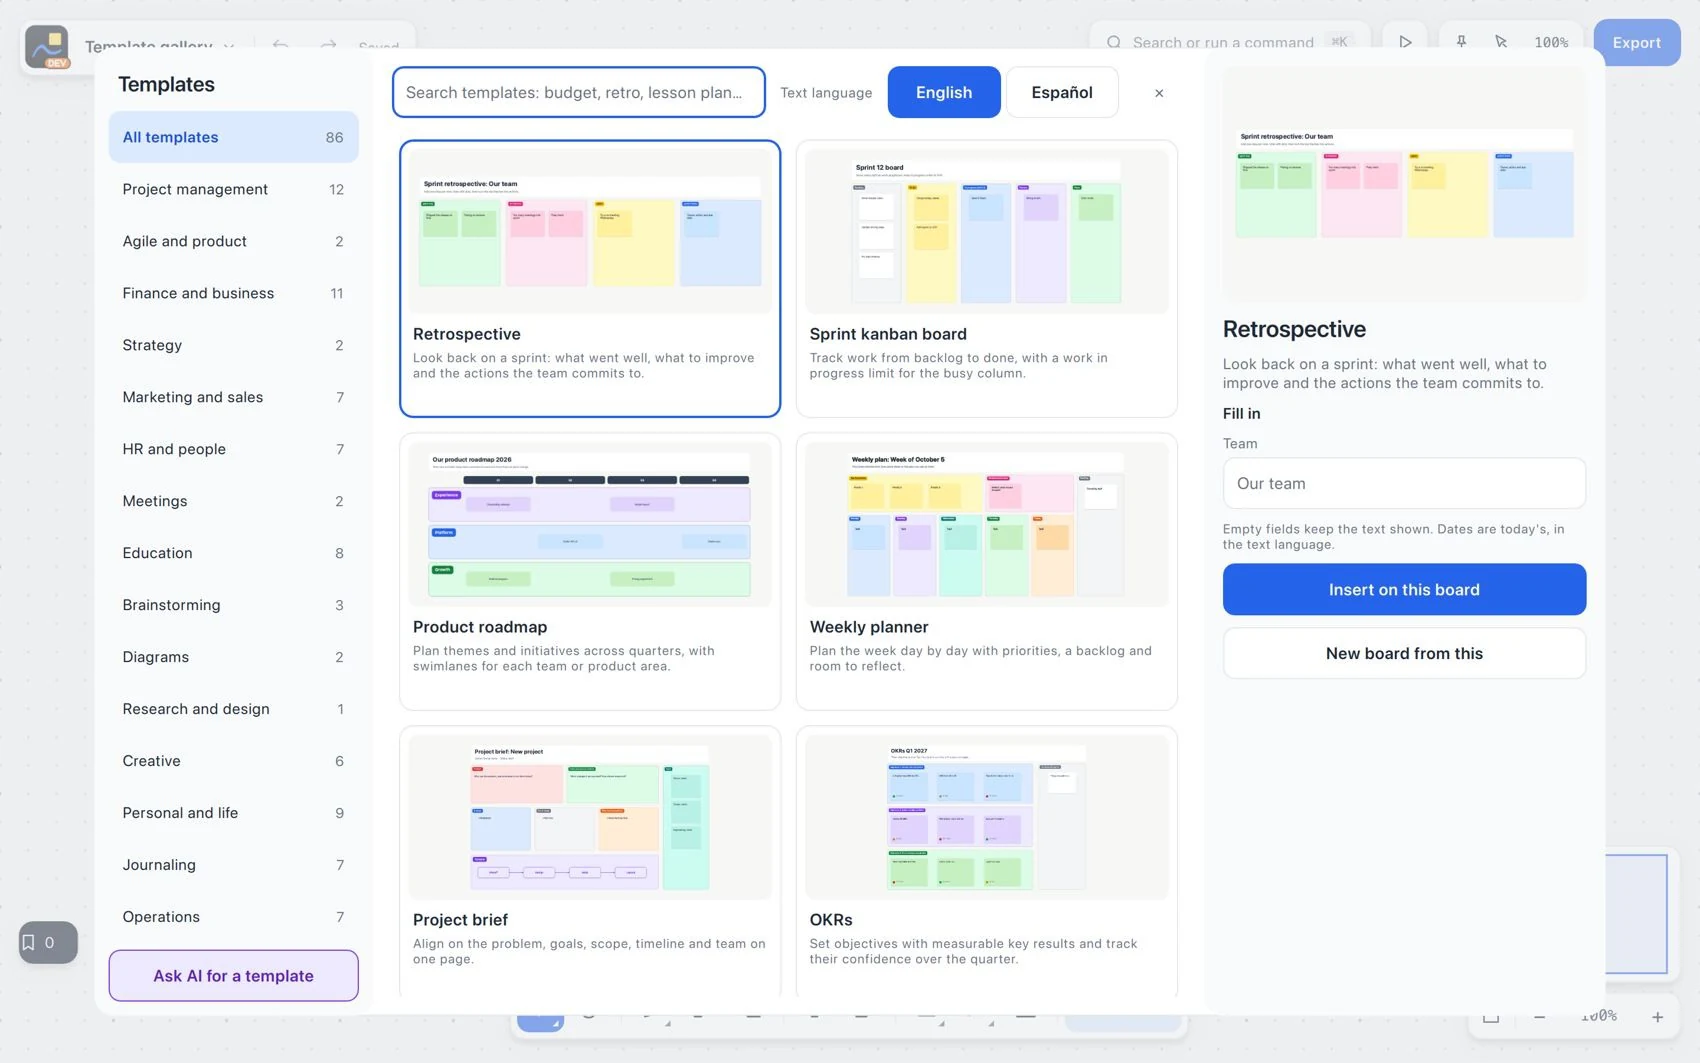Select the Diagrams category
Viewport: 1700px width, 1063px height.
[233, 657]
